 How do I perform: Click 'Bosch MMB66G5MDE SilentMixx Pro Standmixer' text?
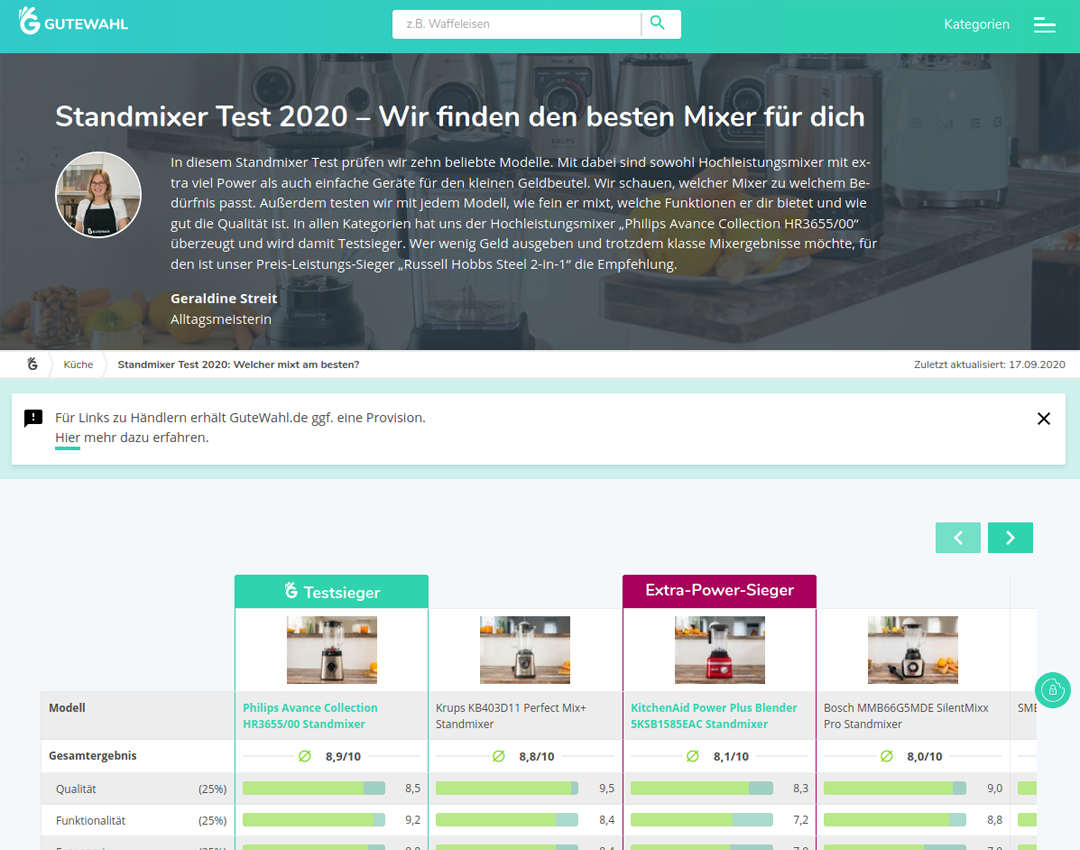(x=906, y=716)
